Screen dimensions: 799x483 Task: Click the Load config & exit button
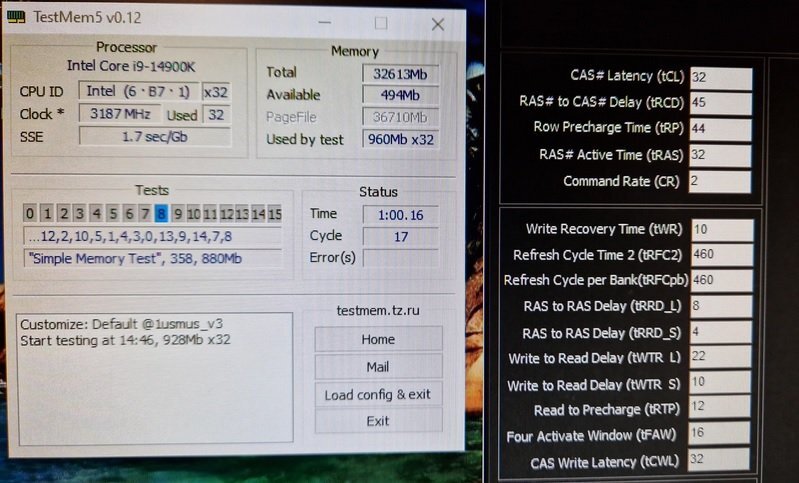[378, 394]
